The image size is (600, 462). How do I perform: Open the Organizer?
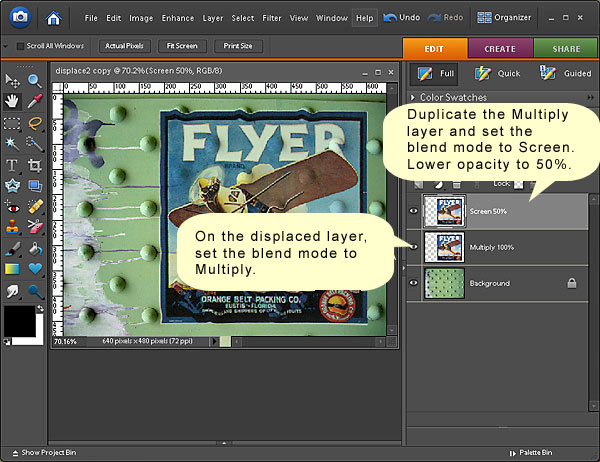tap(504, 18)
